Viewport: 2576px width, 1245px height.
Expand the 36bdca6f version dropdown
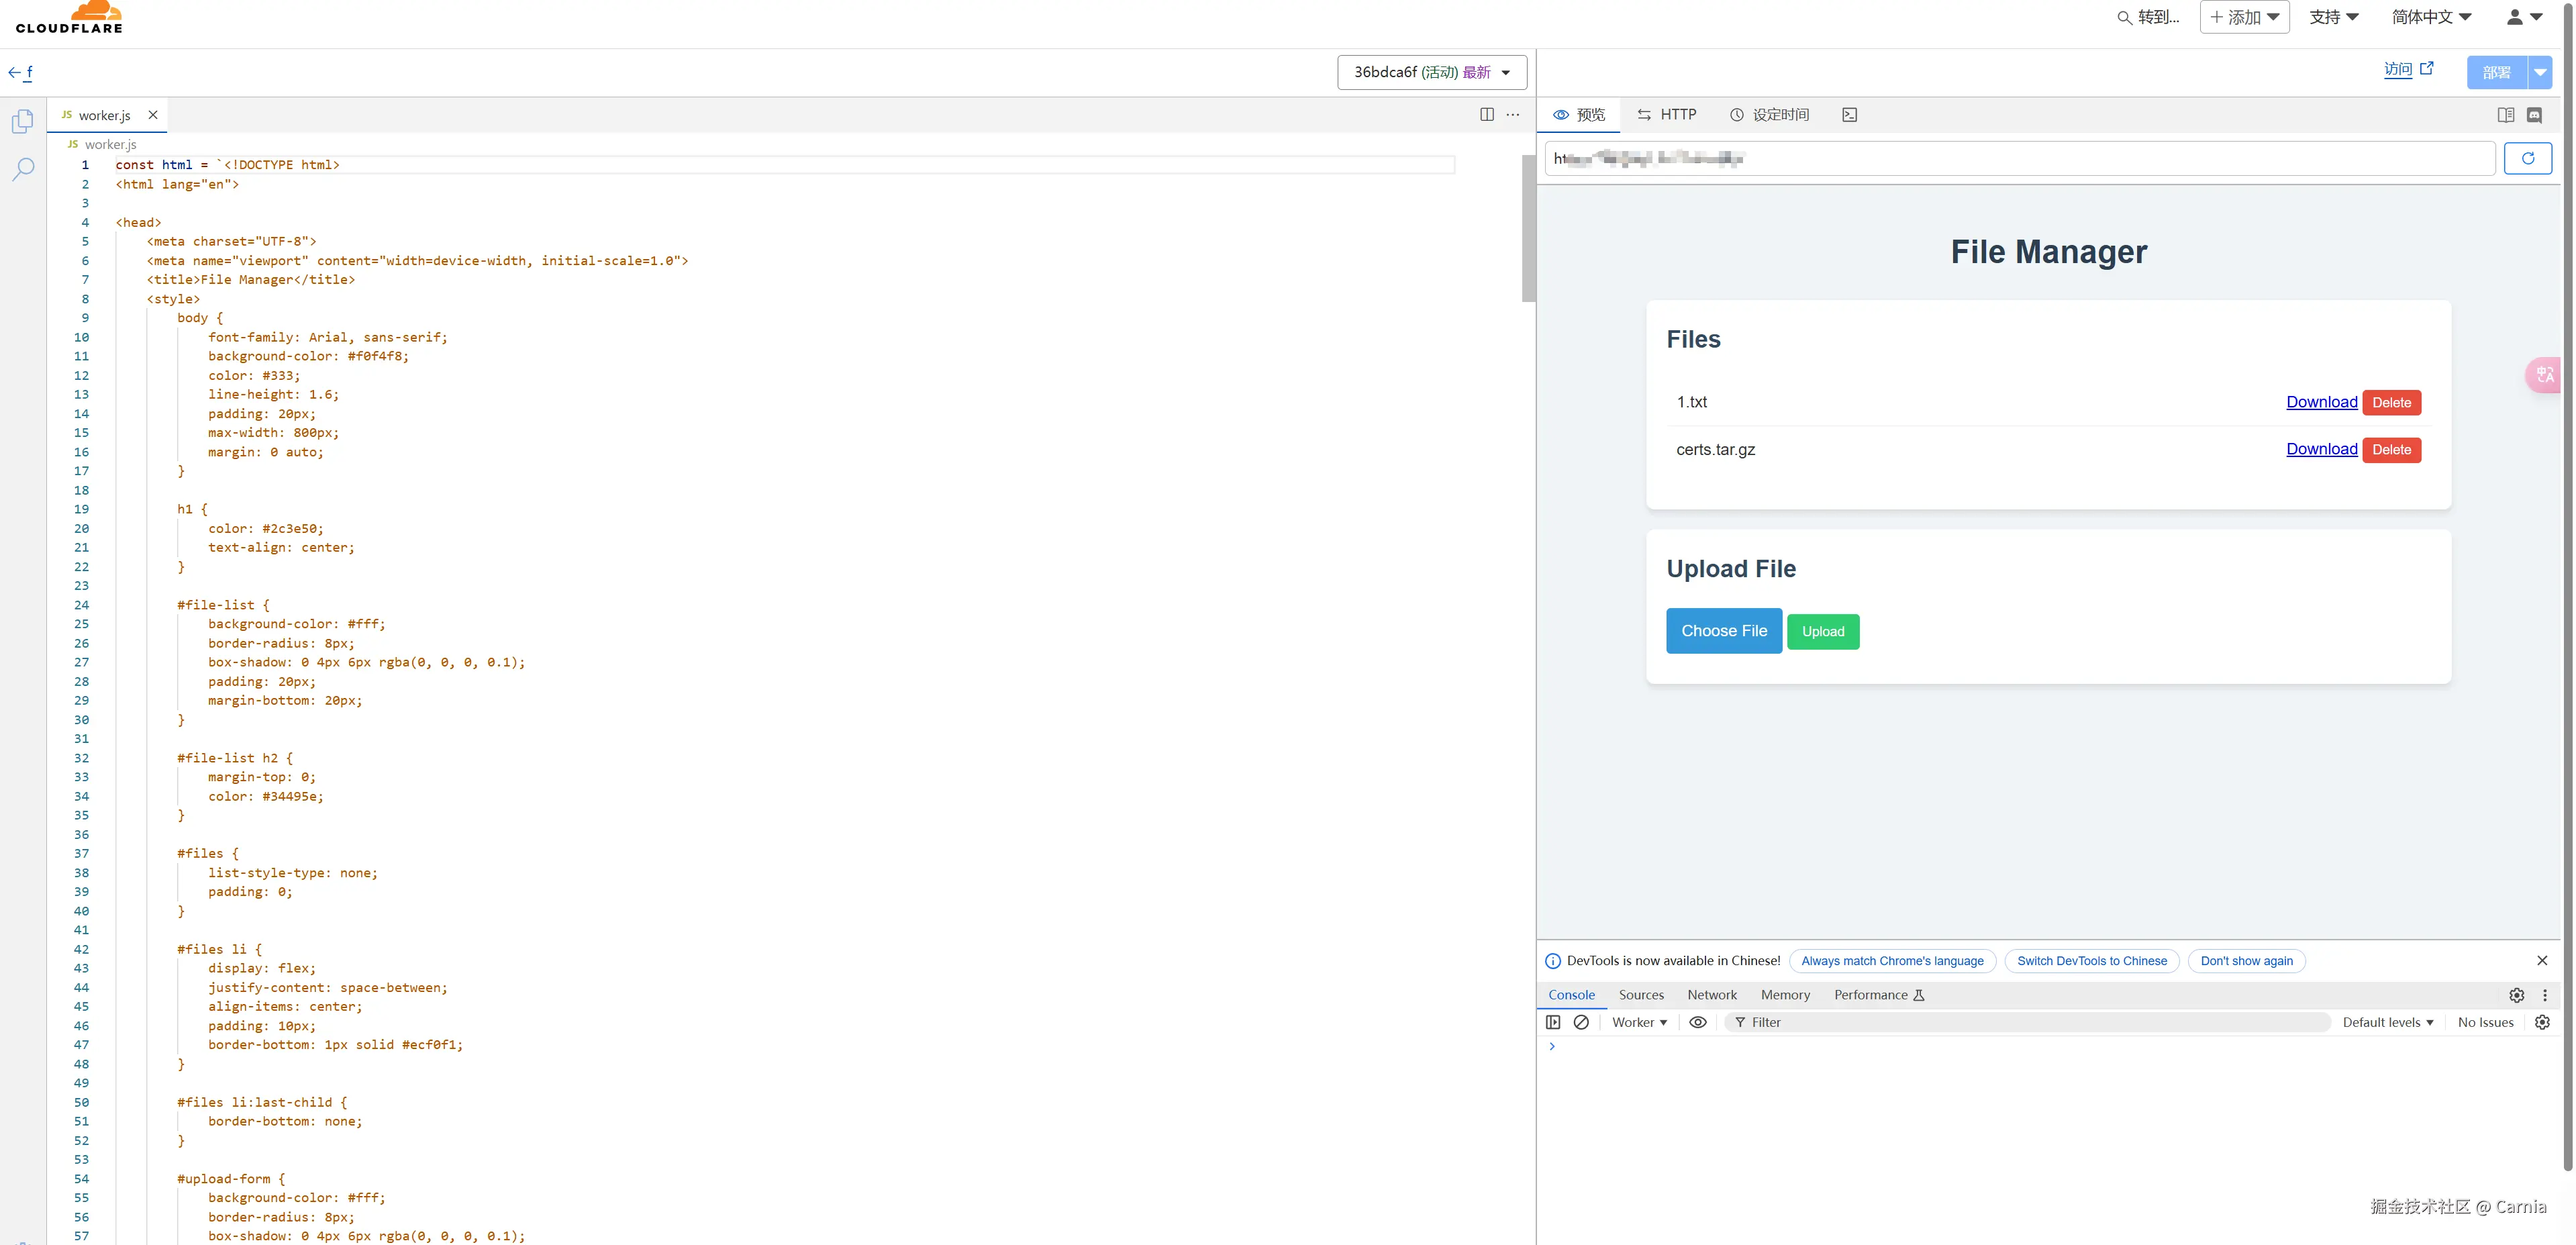click(1431, 72)
